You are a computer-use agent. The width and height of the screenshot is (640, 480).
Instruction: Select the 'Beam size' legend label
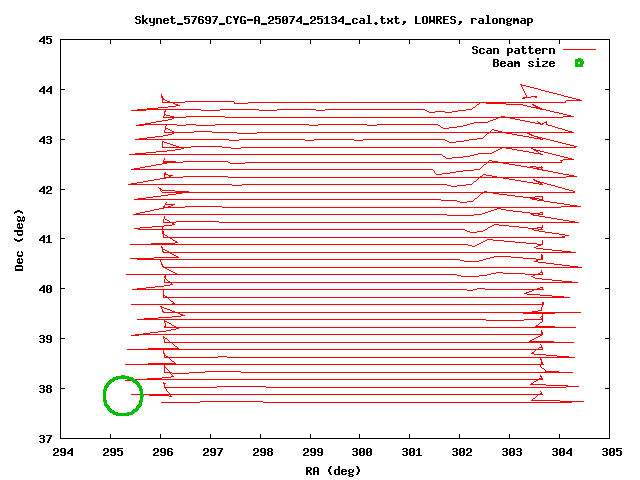524,63
